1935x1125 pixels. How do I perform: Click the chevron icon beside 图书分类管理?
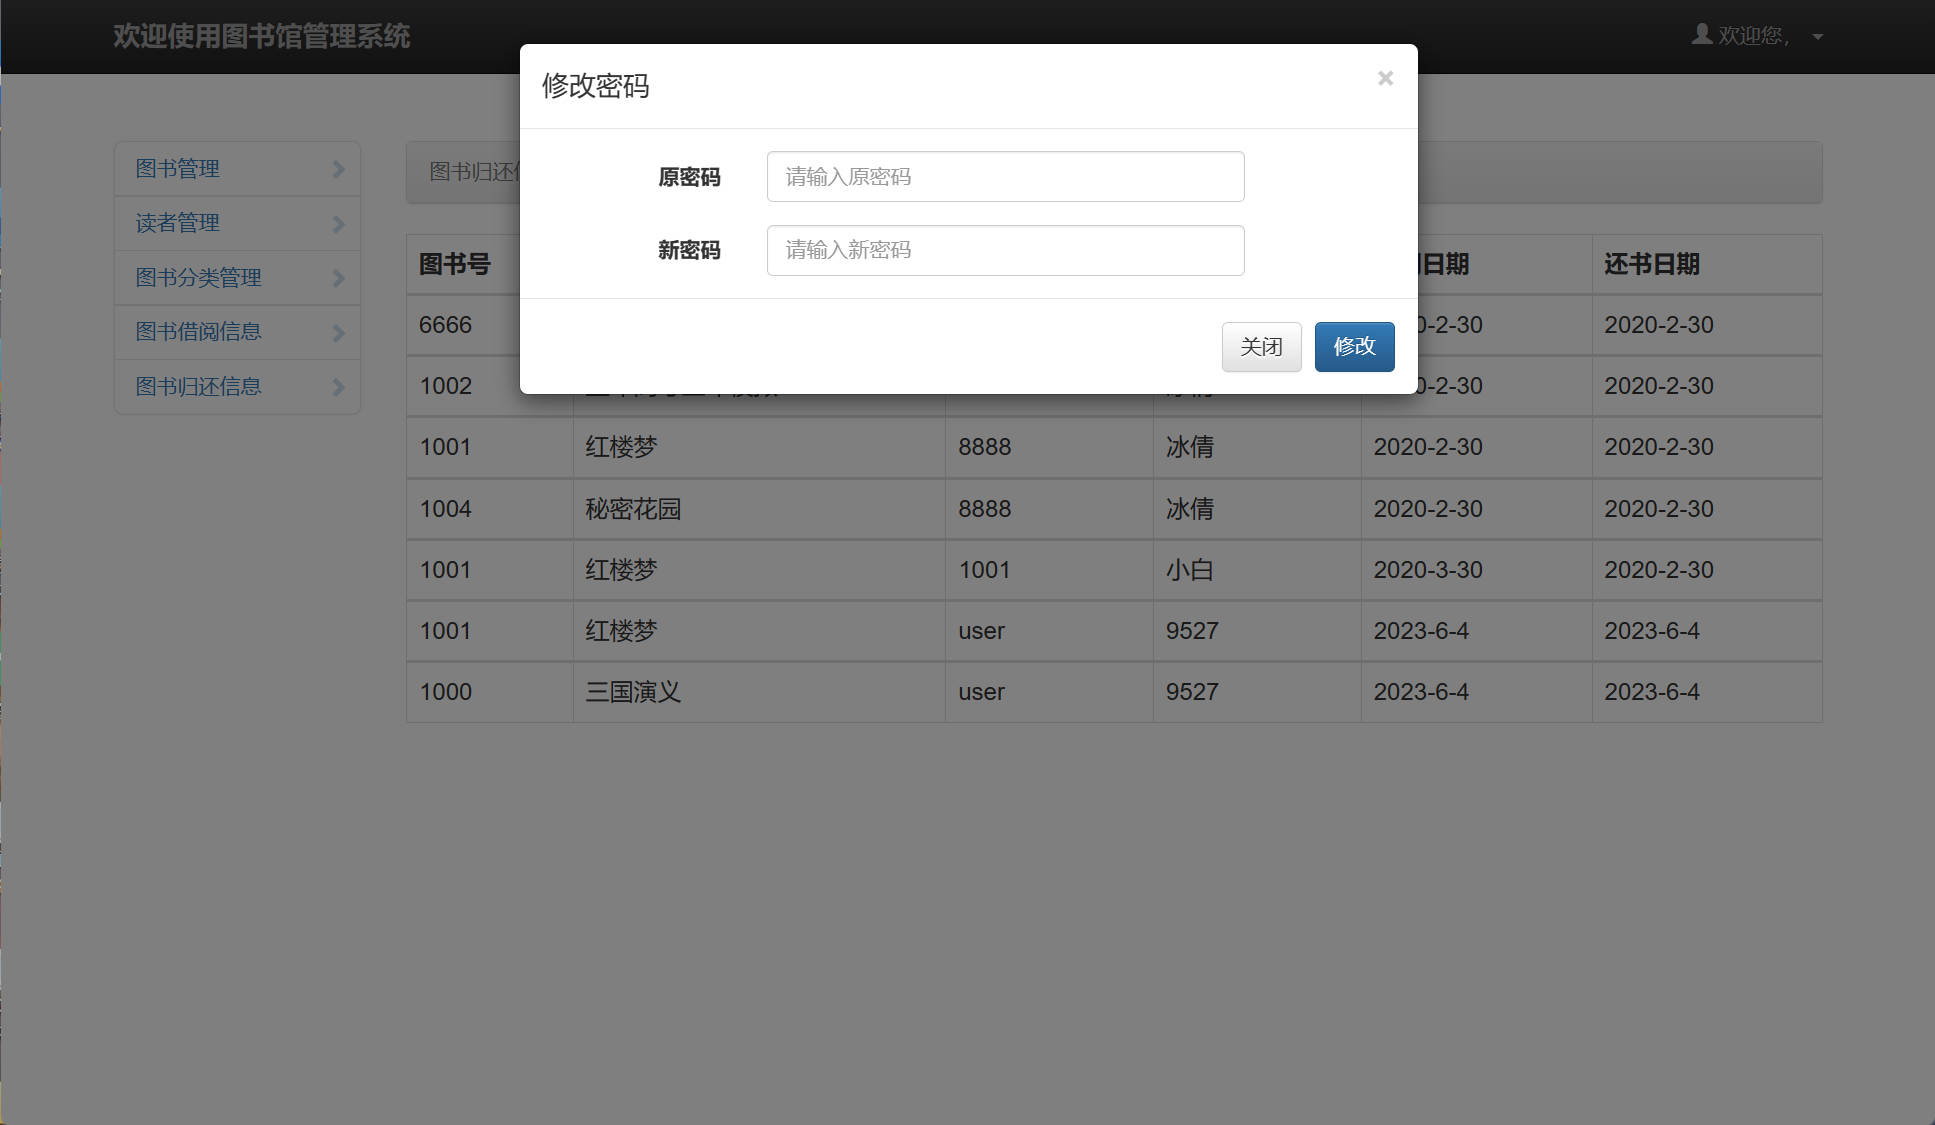[x=339, y=278]
